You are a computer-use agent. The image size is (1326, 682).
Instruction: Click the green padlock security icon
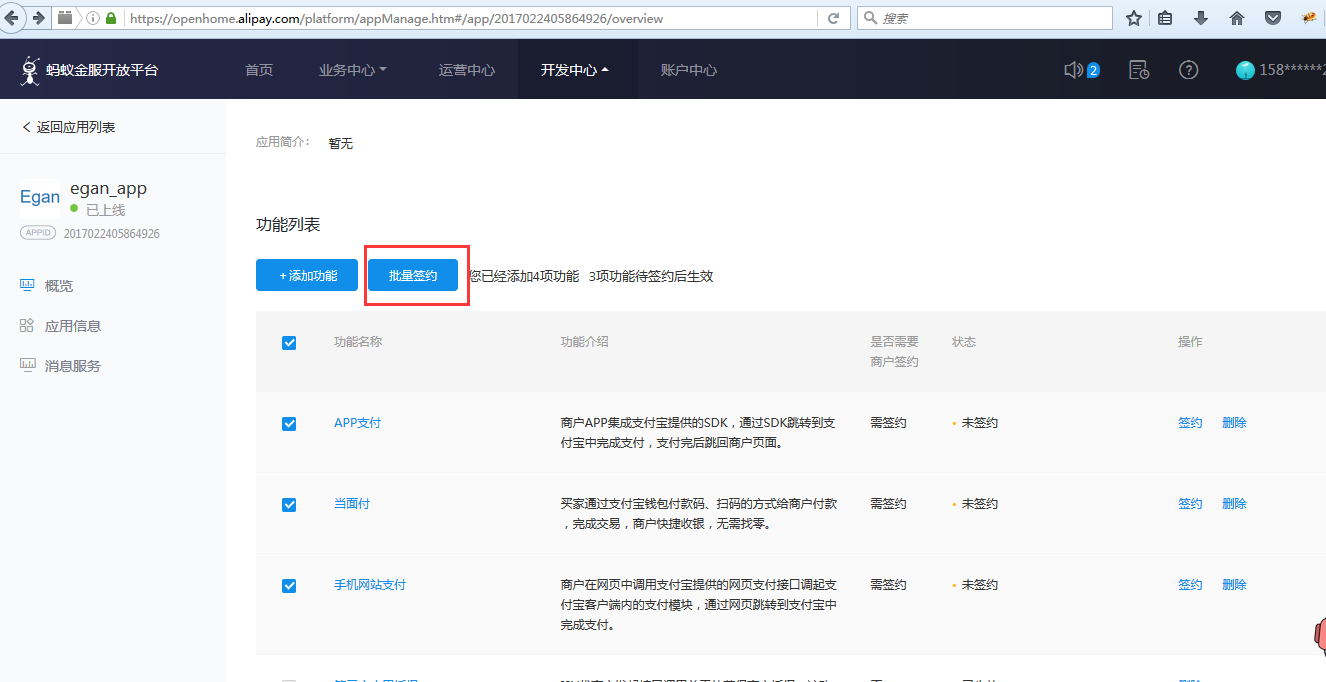pos(111,18)
